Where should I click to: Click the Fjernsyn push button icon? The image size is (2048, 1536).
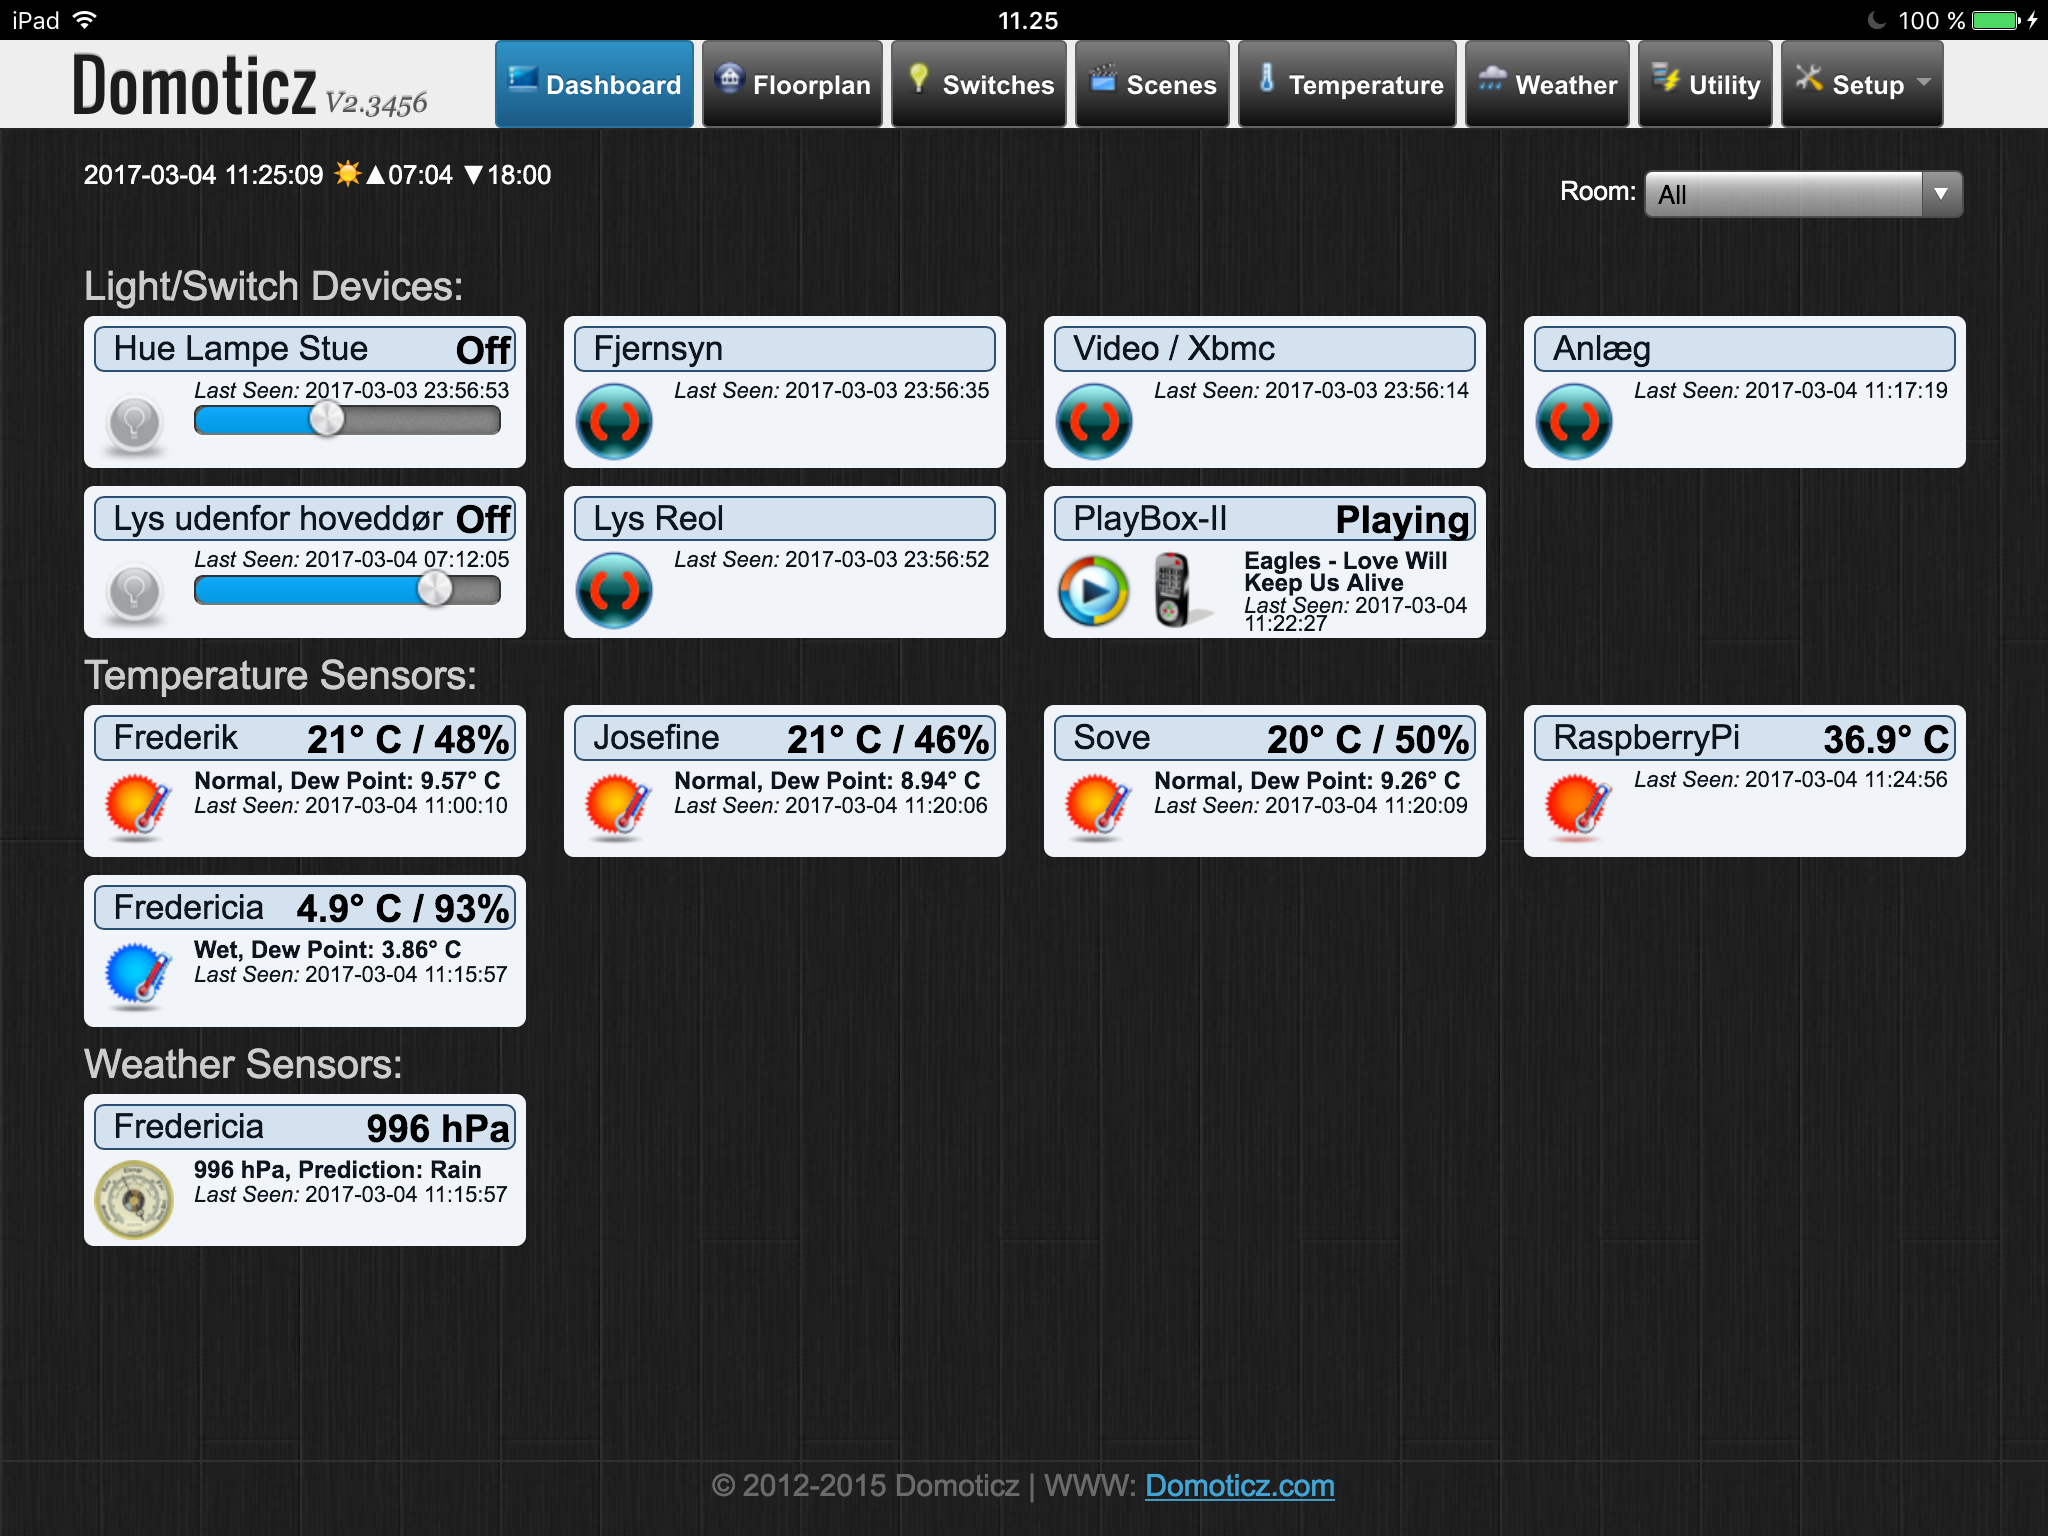point(614,422)
